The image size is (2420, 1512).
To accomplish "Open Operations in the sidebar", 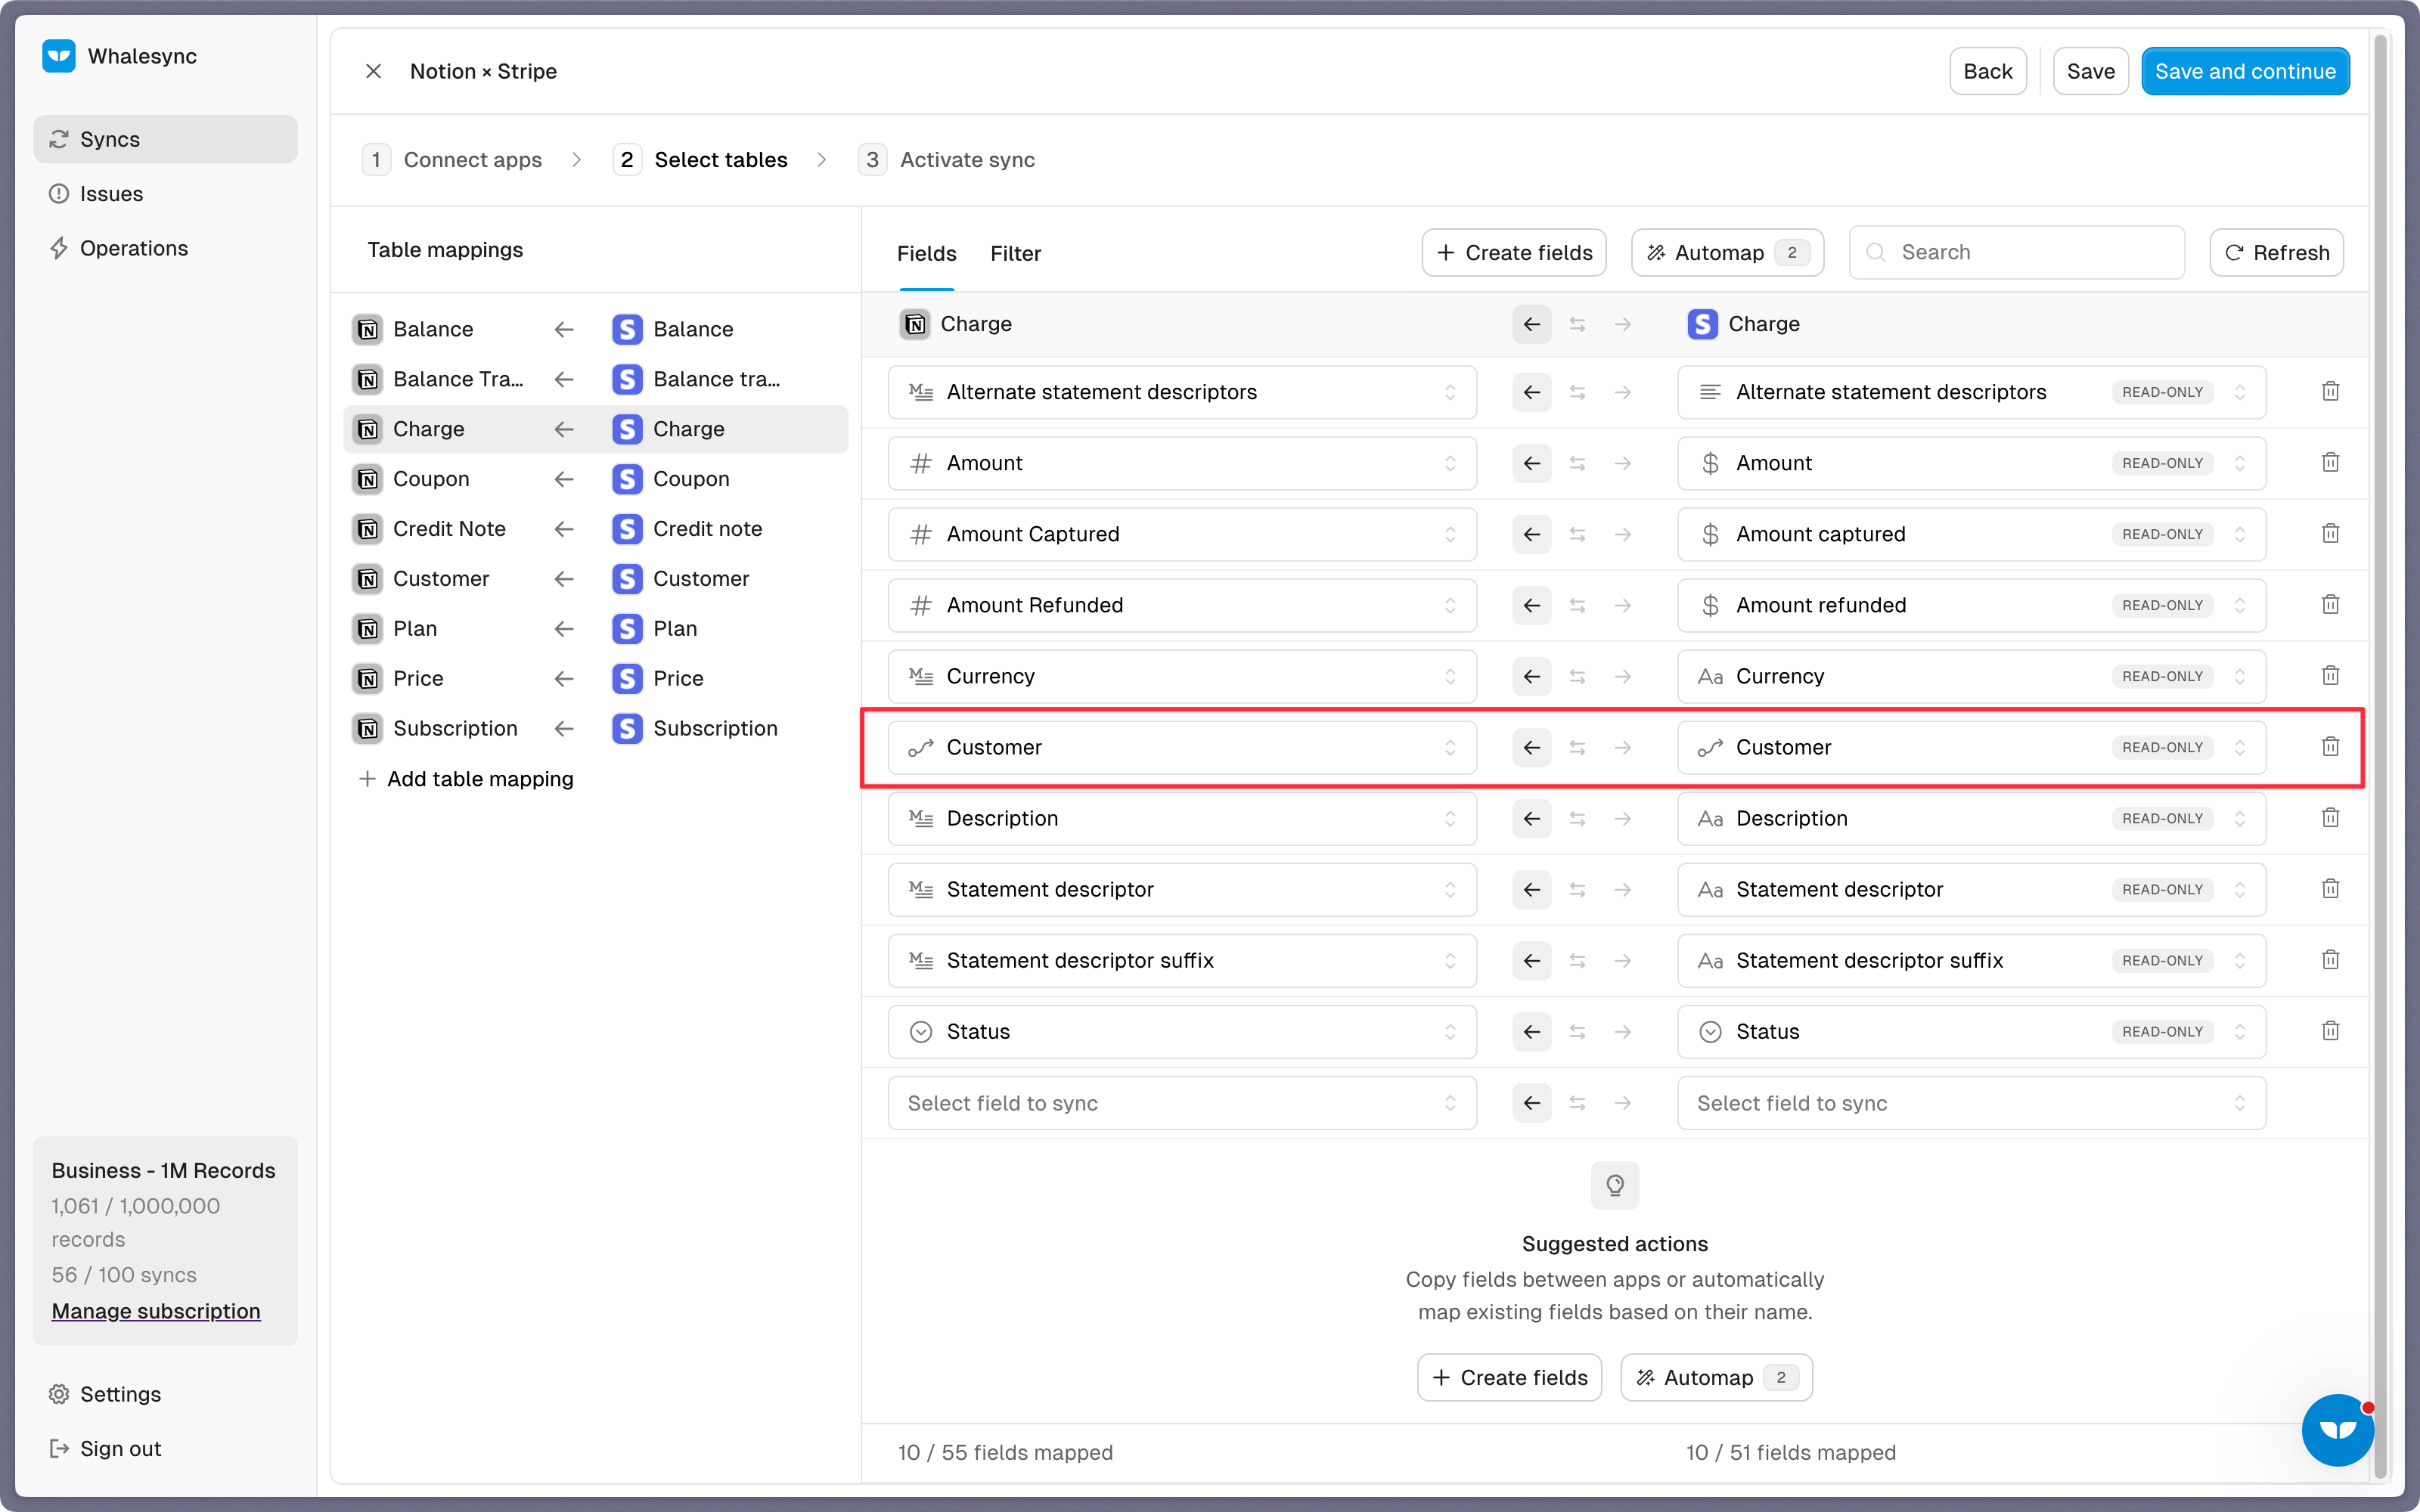I will (x=165, y=248).
